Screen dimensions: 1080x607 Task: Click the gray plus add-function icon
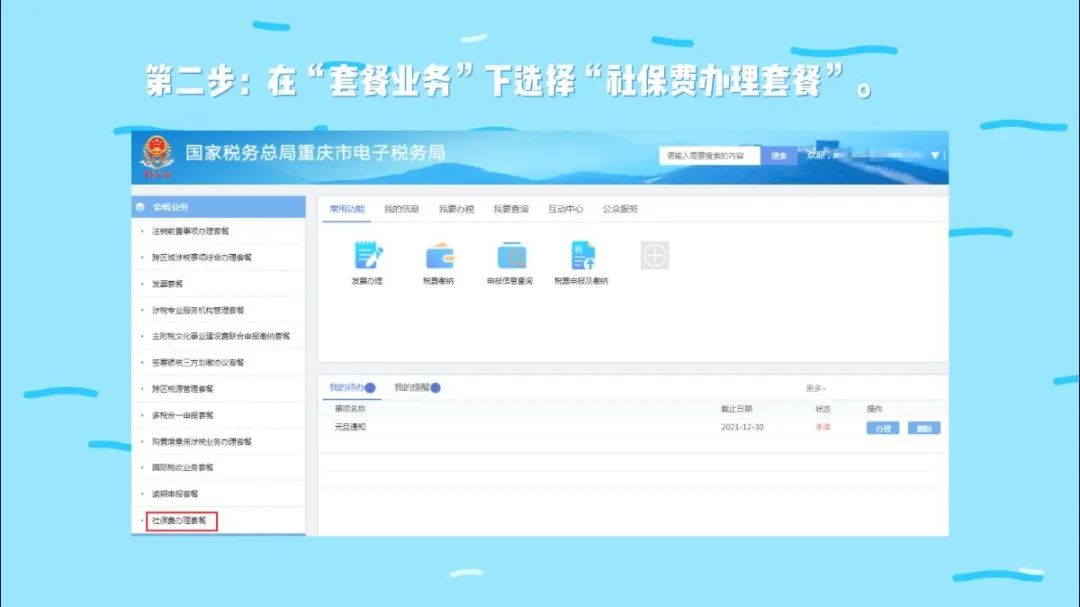tap(654, 256)
